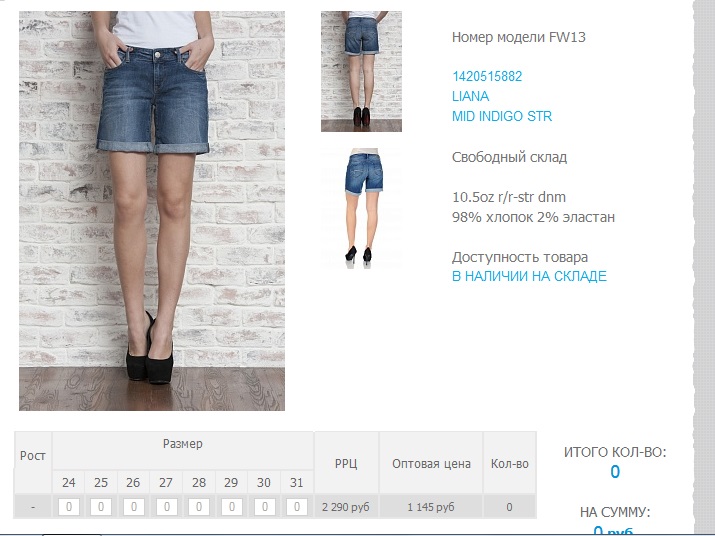
Task: Select the white-background shorts thumbnail
Action: [x=361, y=208]
